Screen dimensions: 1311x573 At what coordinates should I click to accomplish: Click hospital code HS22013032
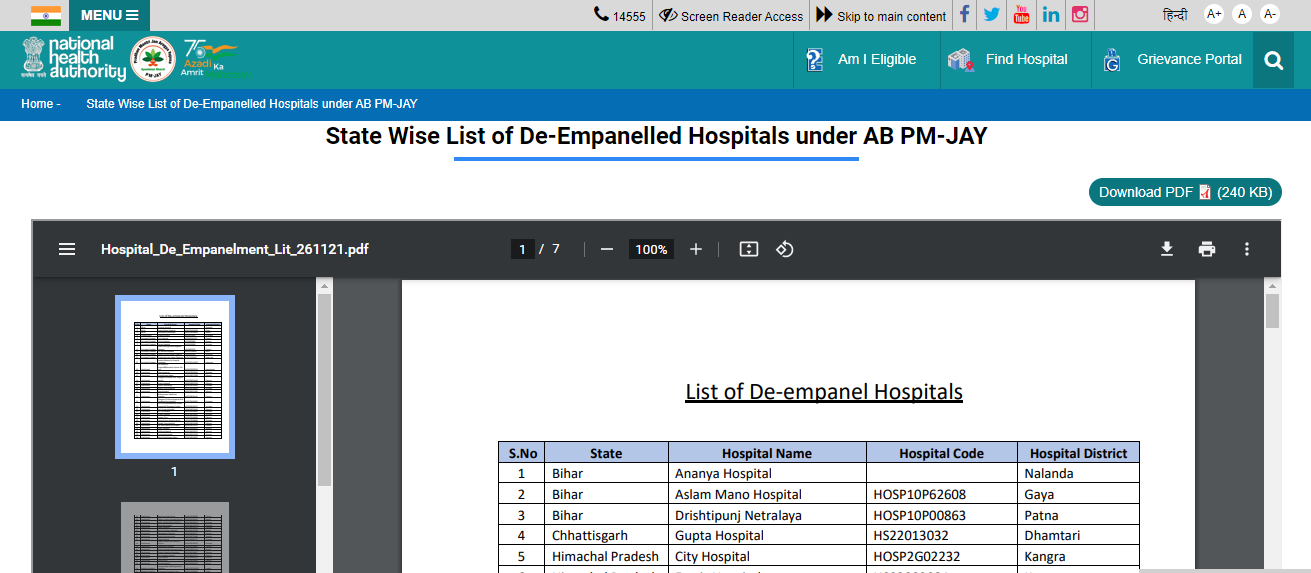pyautogui.click(x=911, y=535)
